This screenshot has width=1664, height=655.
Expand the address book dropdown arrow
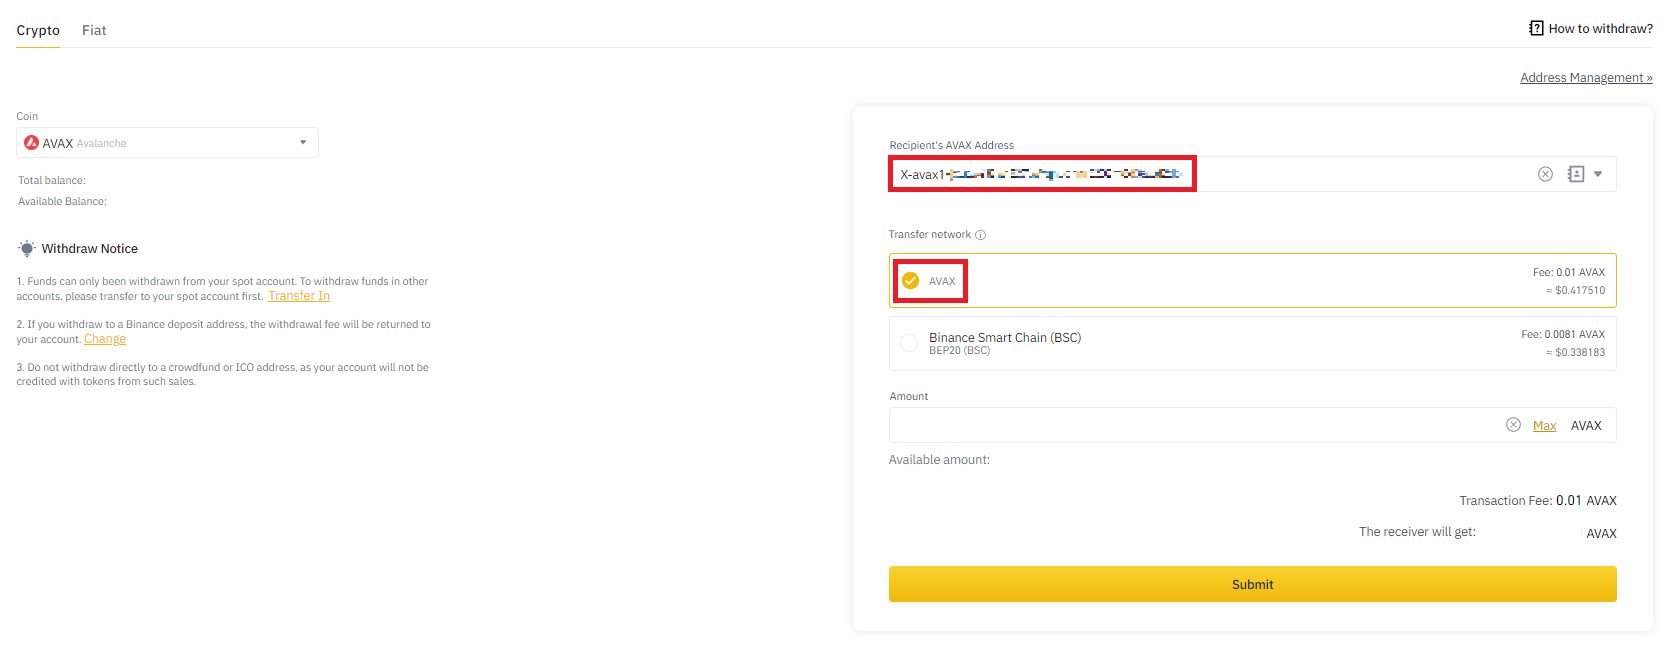1598,174
